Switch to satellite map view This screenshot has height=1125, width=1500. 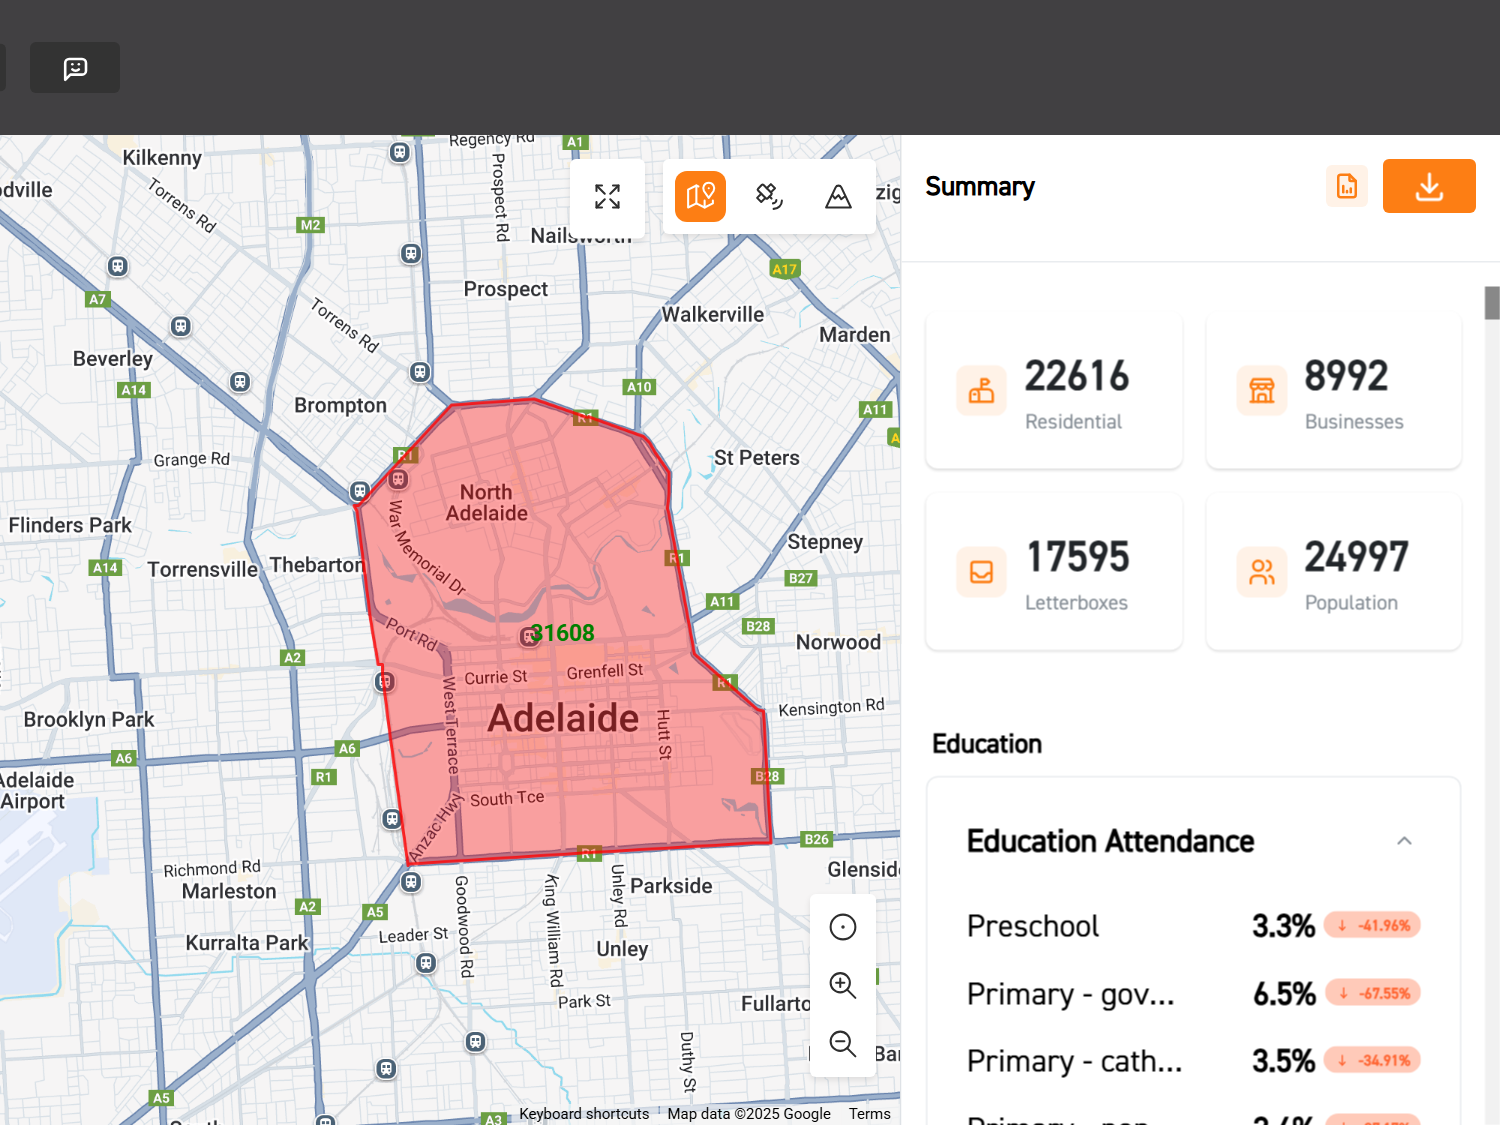coord(768,196)
